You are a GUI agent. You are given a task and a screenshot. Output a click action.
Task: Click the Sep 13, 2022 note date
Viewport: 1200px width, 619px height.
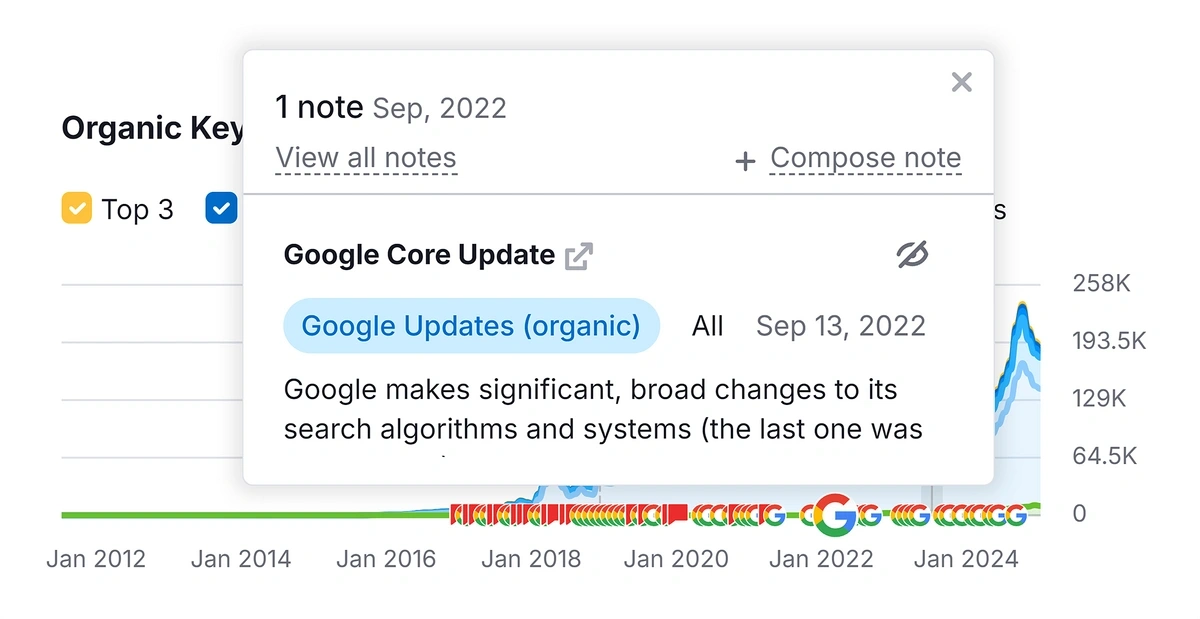[841, 326]
